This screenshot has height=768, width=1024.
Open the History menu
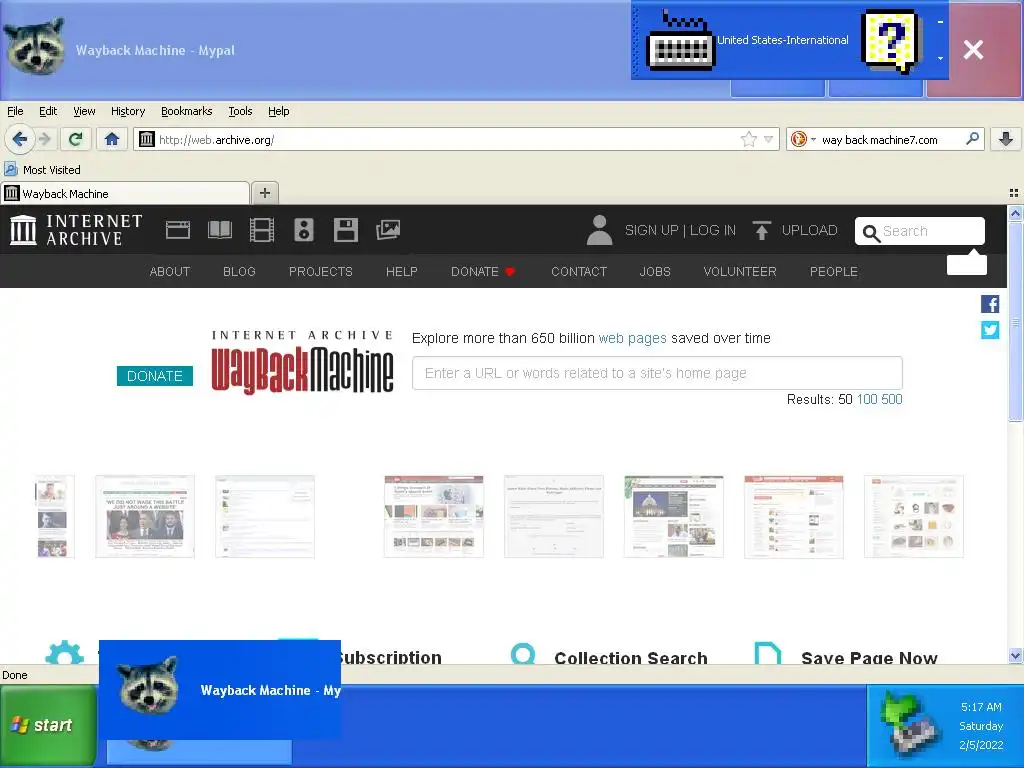(128, 111)
